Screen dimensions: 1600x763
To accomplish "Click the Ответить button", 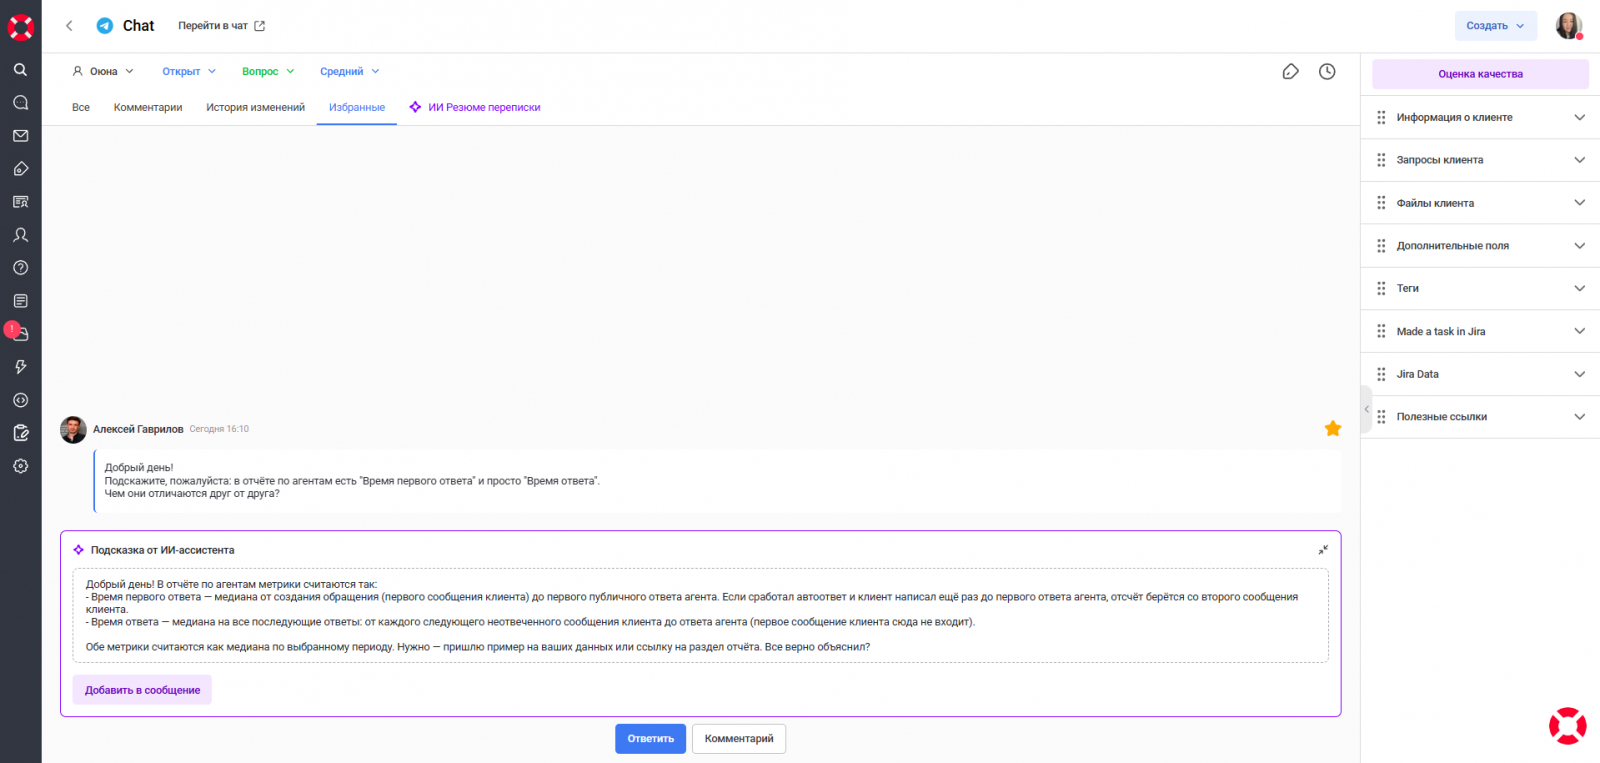I will tap(650, 739).
